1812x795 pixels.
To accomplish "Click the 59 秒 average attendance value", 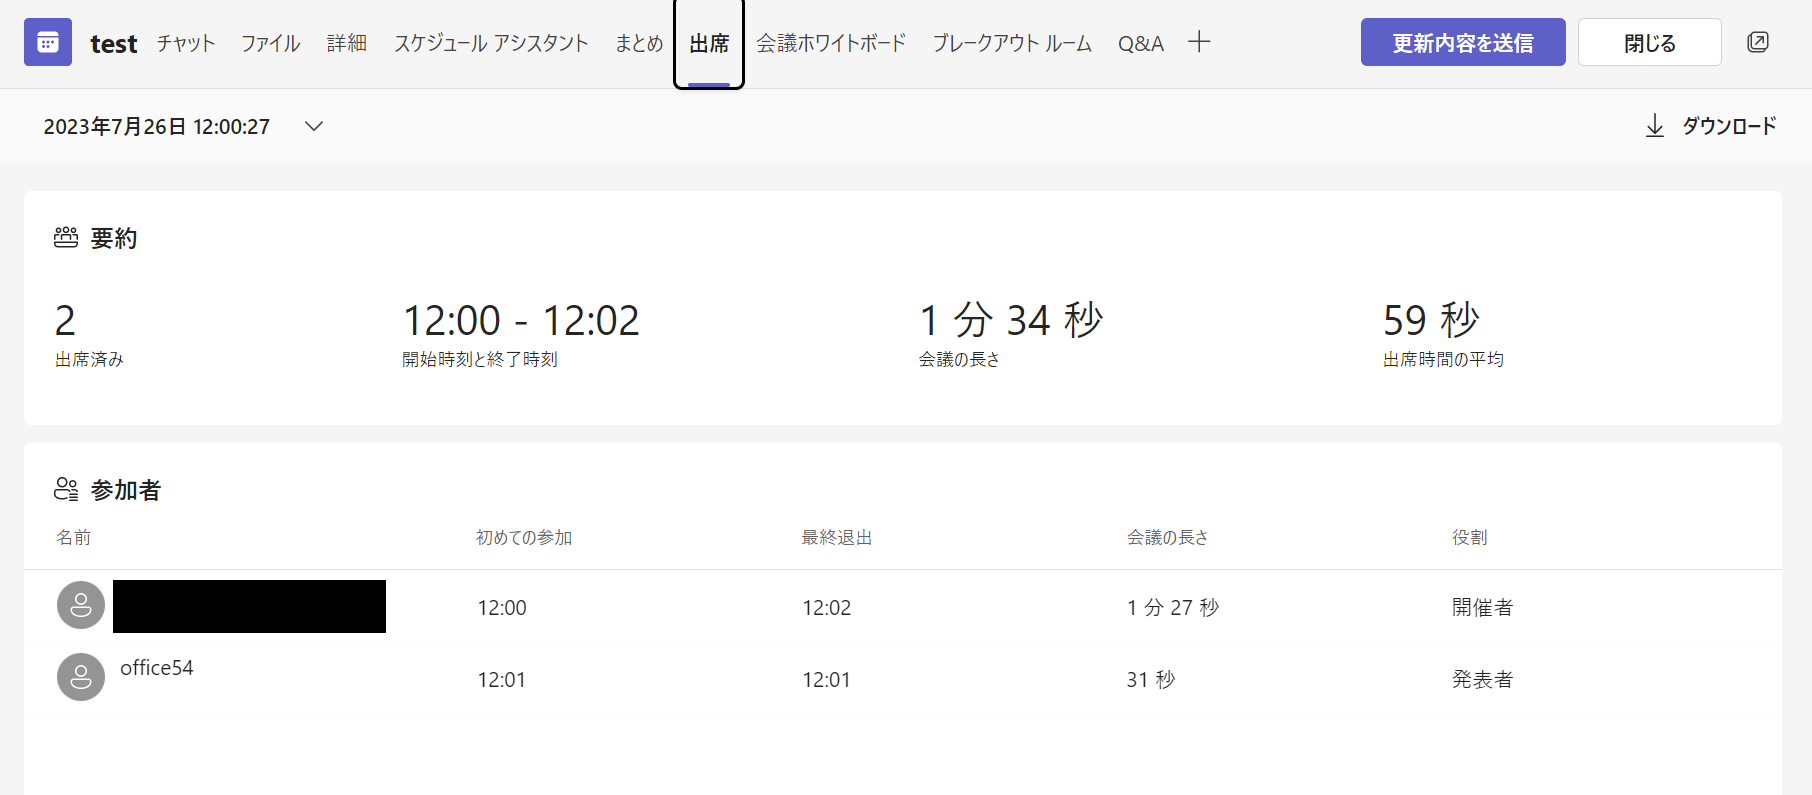I will (1431, 320).
